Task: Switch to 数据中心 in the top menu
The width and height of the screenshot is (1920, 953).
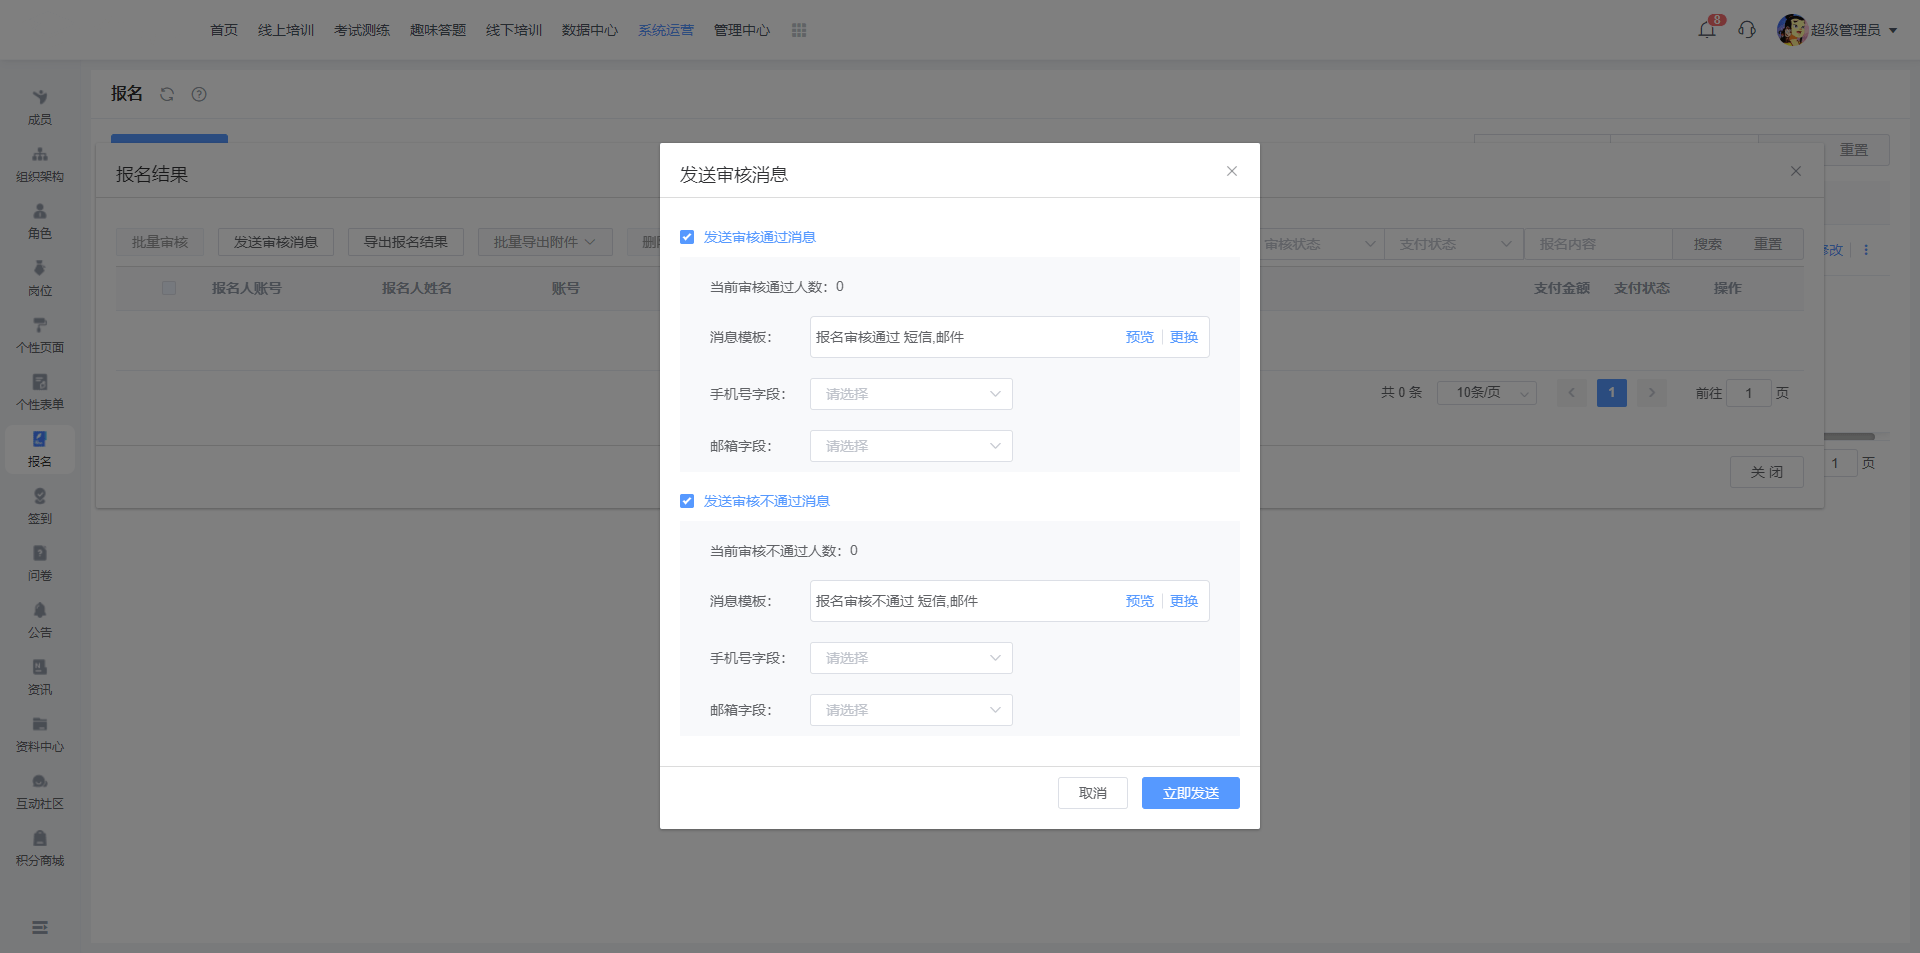Action: click(590, 30)
